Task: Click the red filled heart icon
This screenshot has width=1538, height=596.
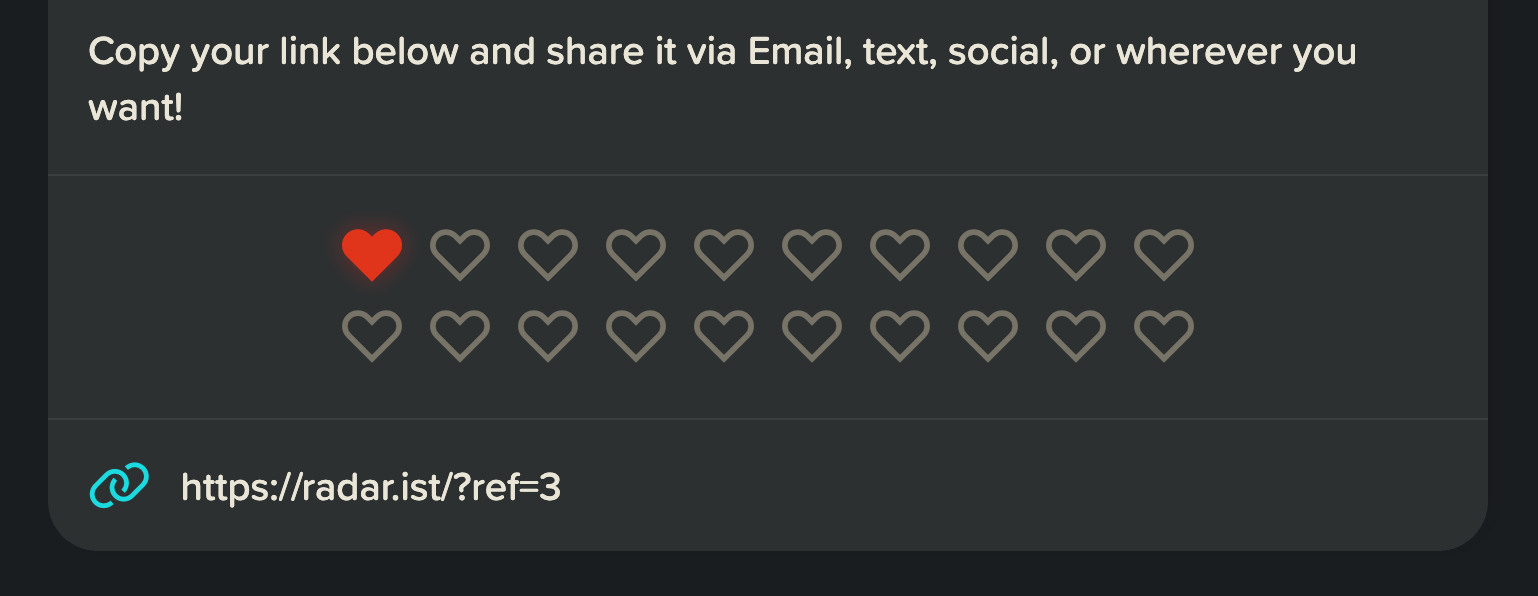Action: tap(372, 254)
